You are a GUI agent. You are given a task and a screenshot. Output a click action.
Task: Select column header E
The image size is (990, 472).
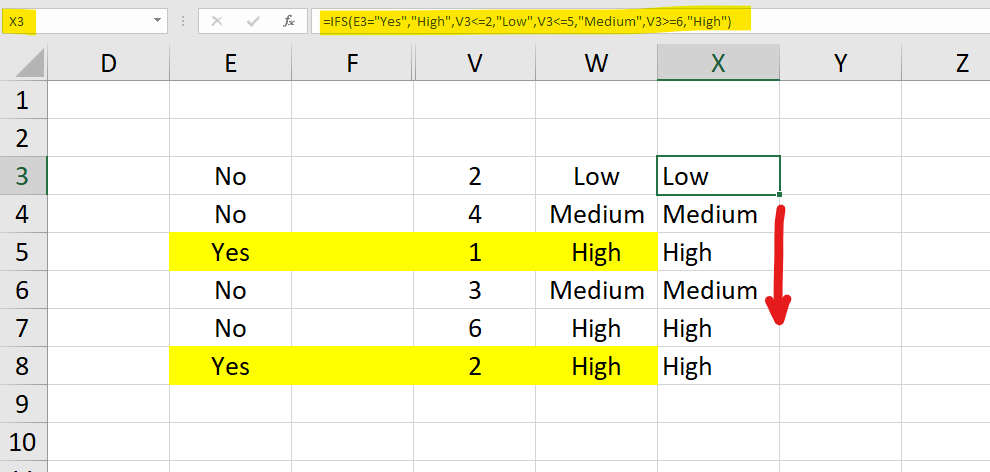230,63
